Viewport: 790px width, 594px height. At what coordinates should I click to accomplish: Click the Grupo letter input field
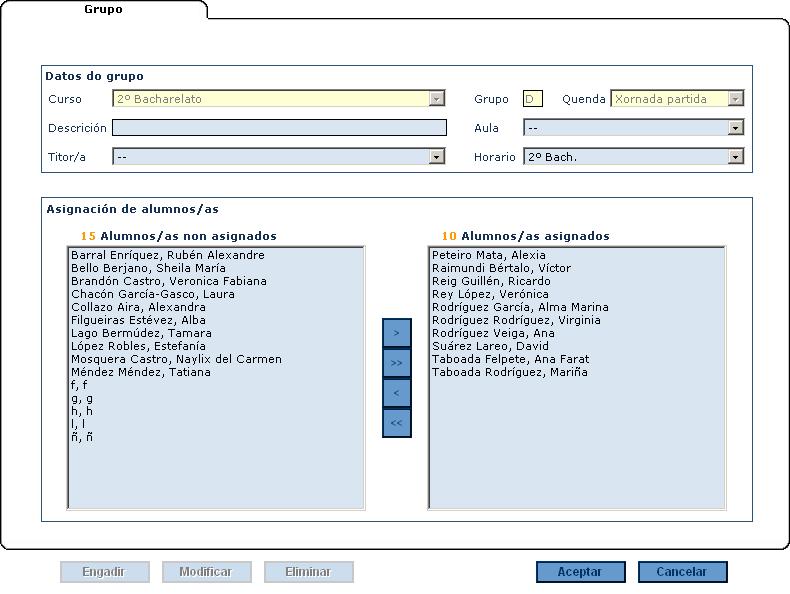coord(532,99)
